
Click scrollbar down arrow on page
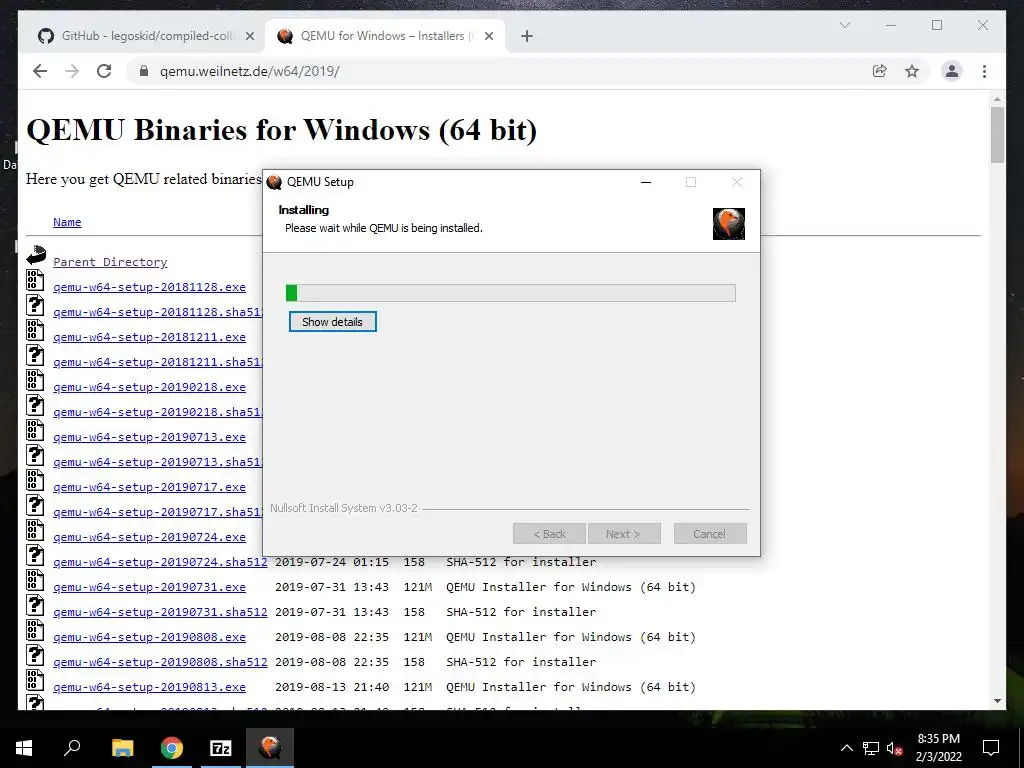click(x=997, y=701)
